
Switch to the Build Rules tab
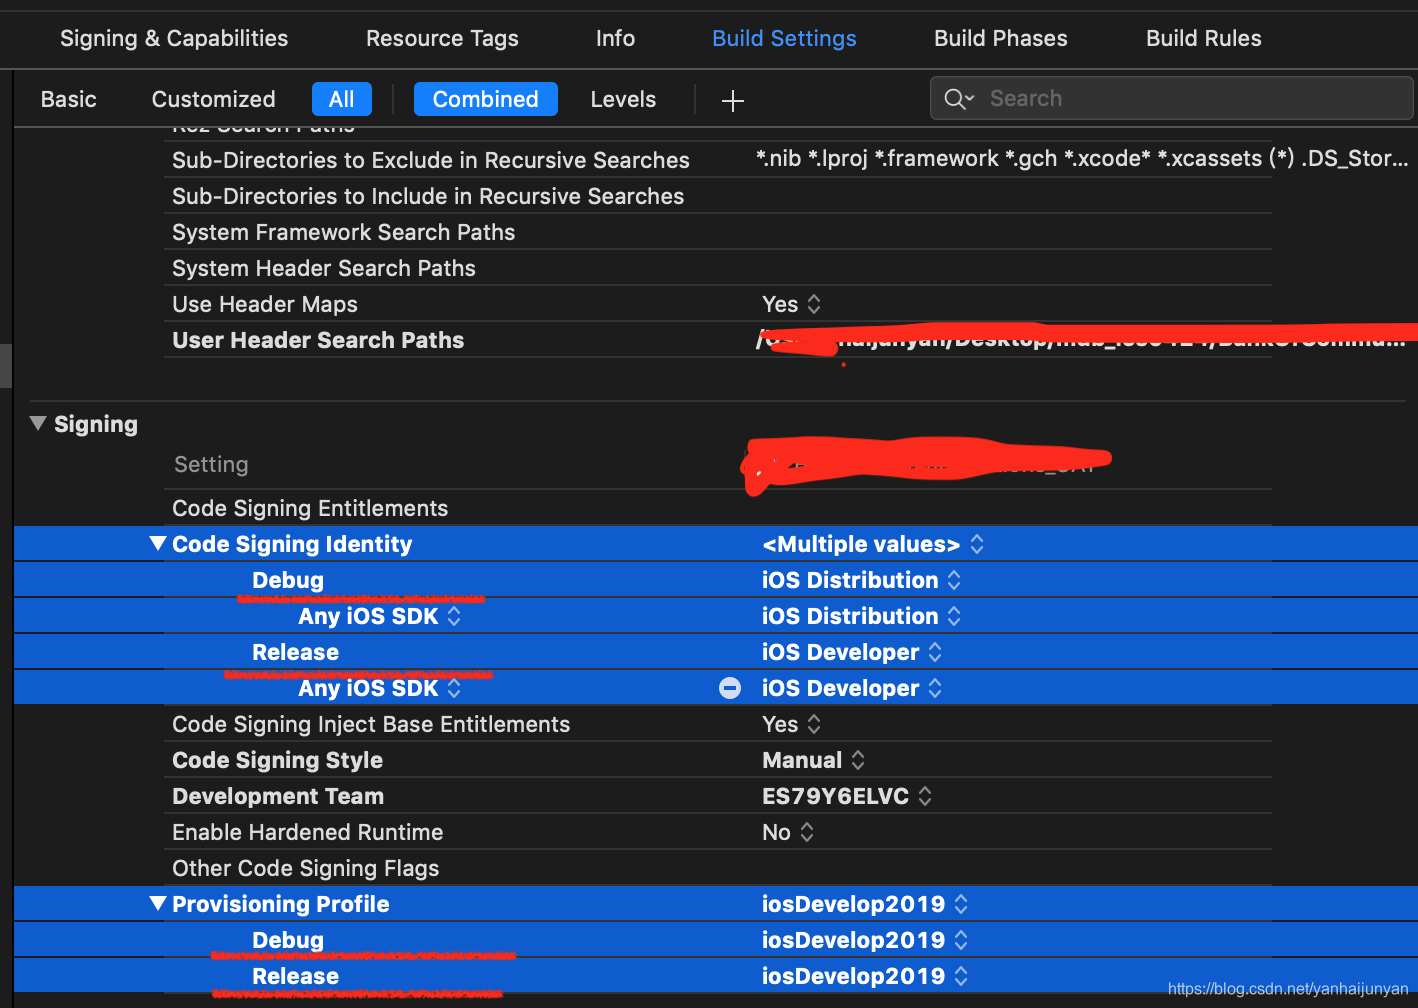(x=1203, y=38)
